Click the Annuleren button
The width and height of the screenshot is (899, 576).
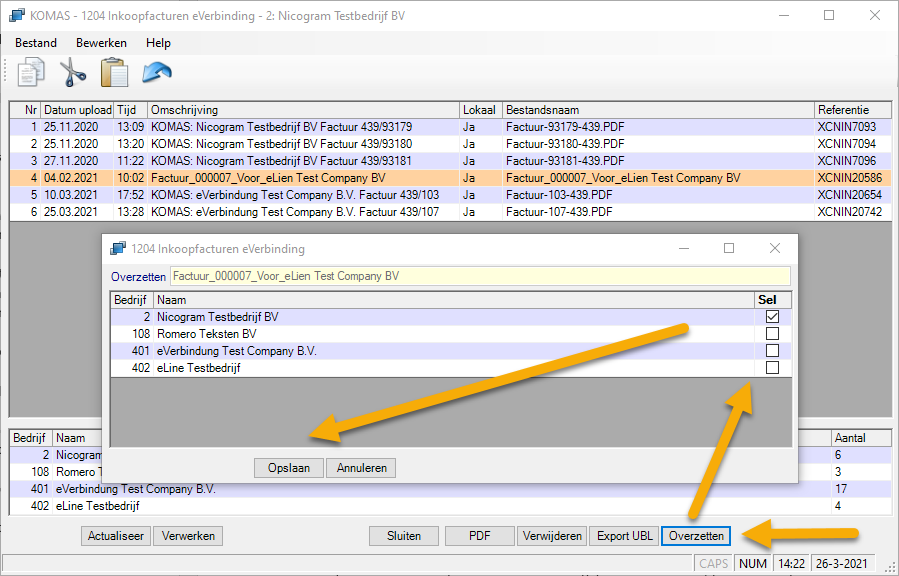361,468
